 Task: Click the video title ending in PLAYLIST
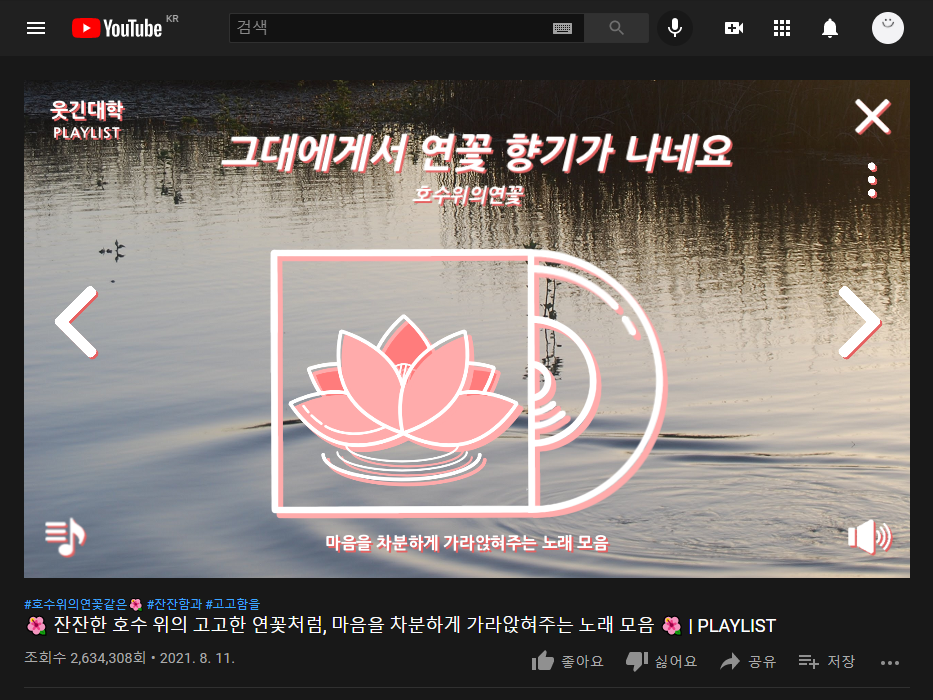pyautogui.click(x=402, y=626)
